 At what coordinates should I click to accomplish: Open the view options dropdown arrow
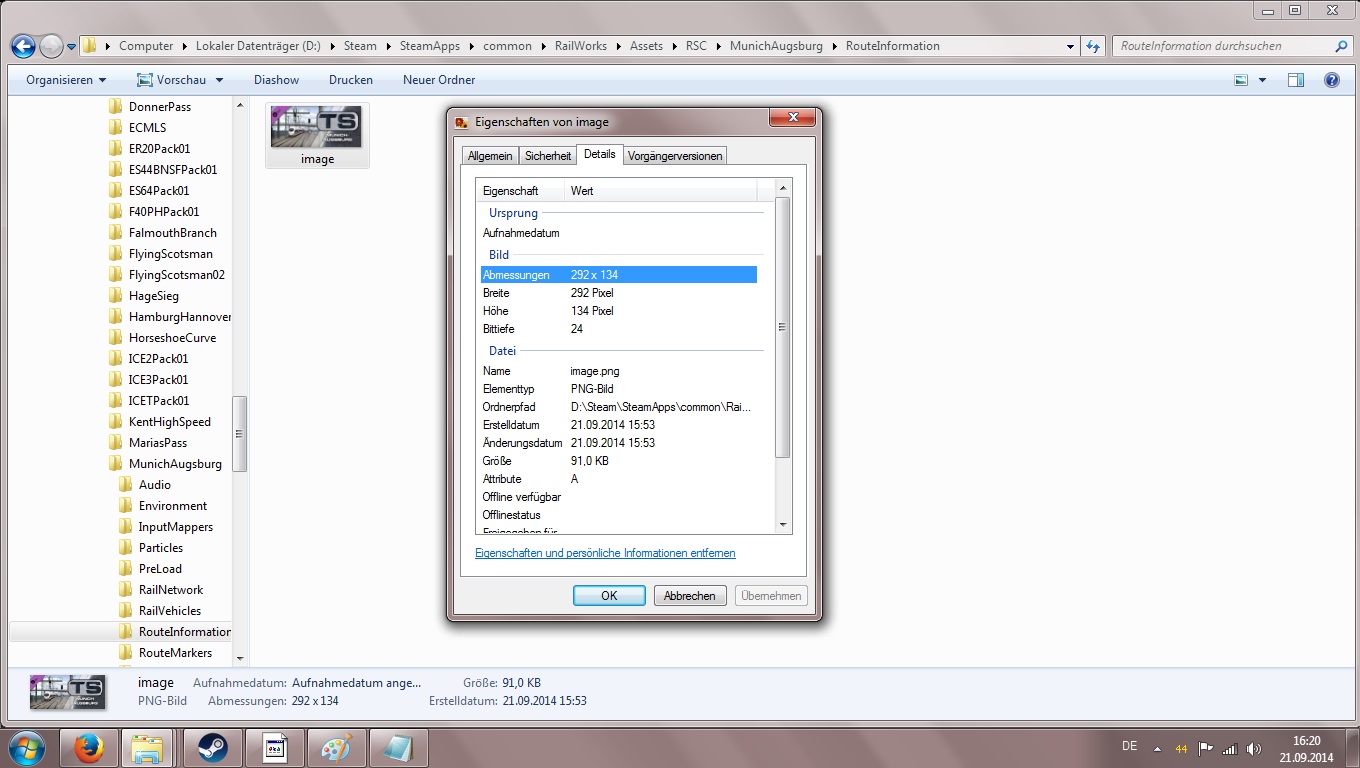1262,80
